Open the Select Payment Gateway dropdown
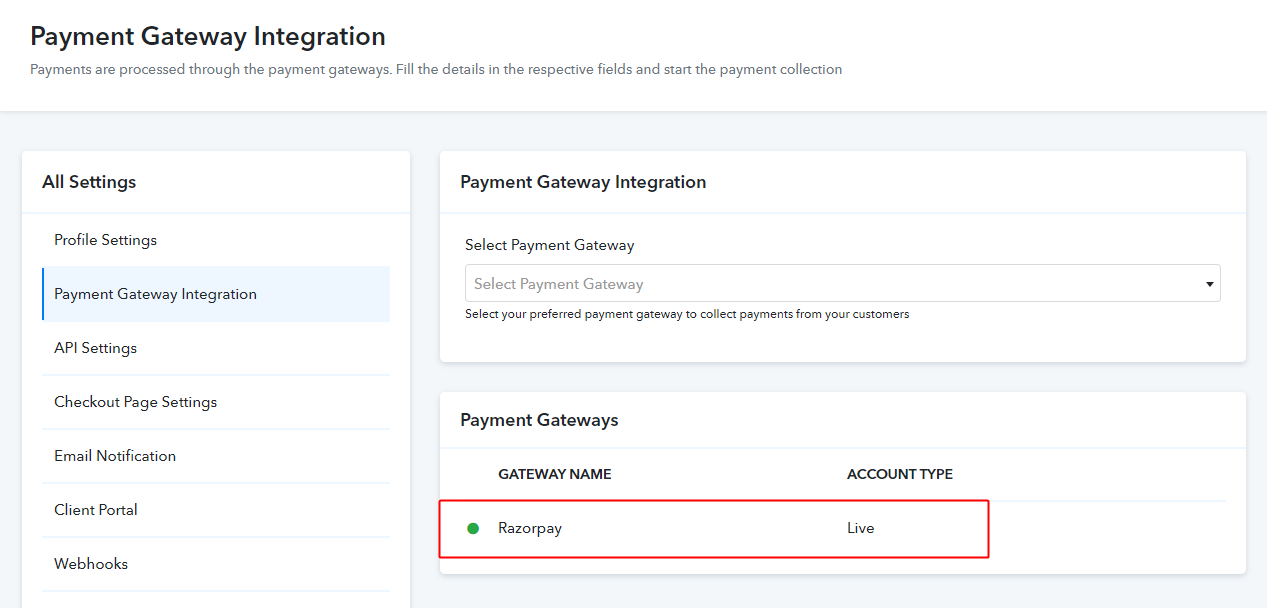This screenshot has height=608, width=1267. (840, 283)
